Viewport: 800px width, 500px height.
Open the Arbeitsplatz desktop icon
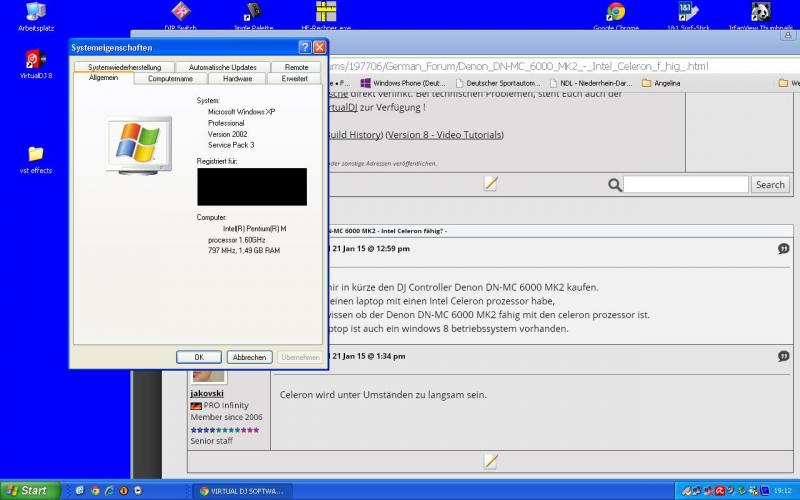(x=35, y=13)
